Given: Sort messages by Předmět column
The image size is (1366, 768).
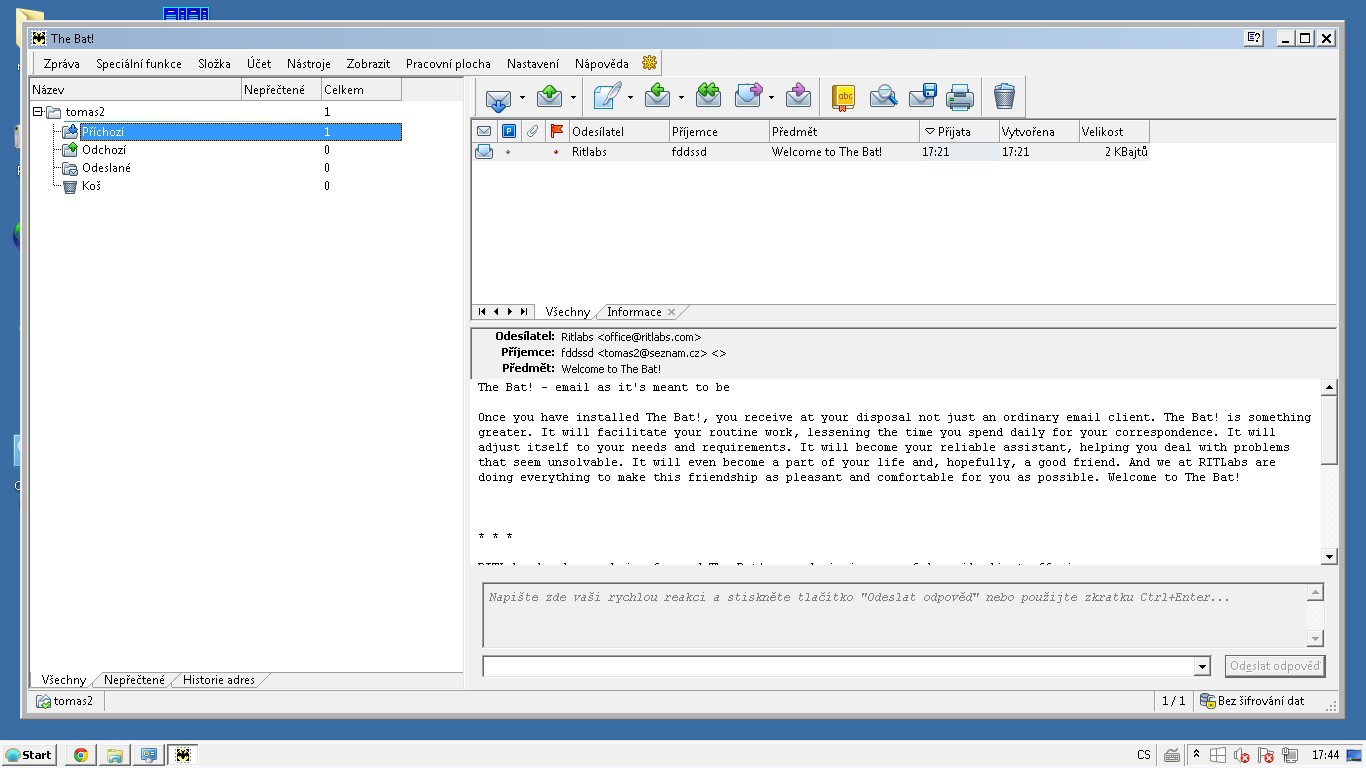Looking at the screenshot, I should point(844,131).
